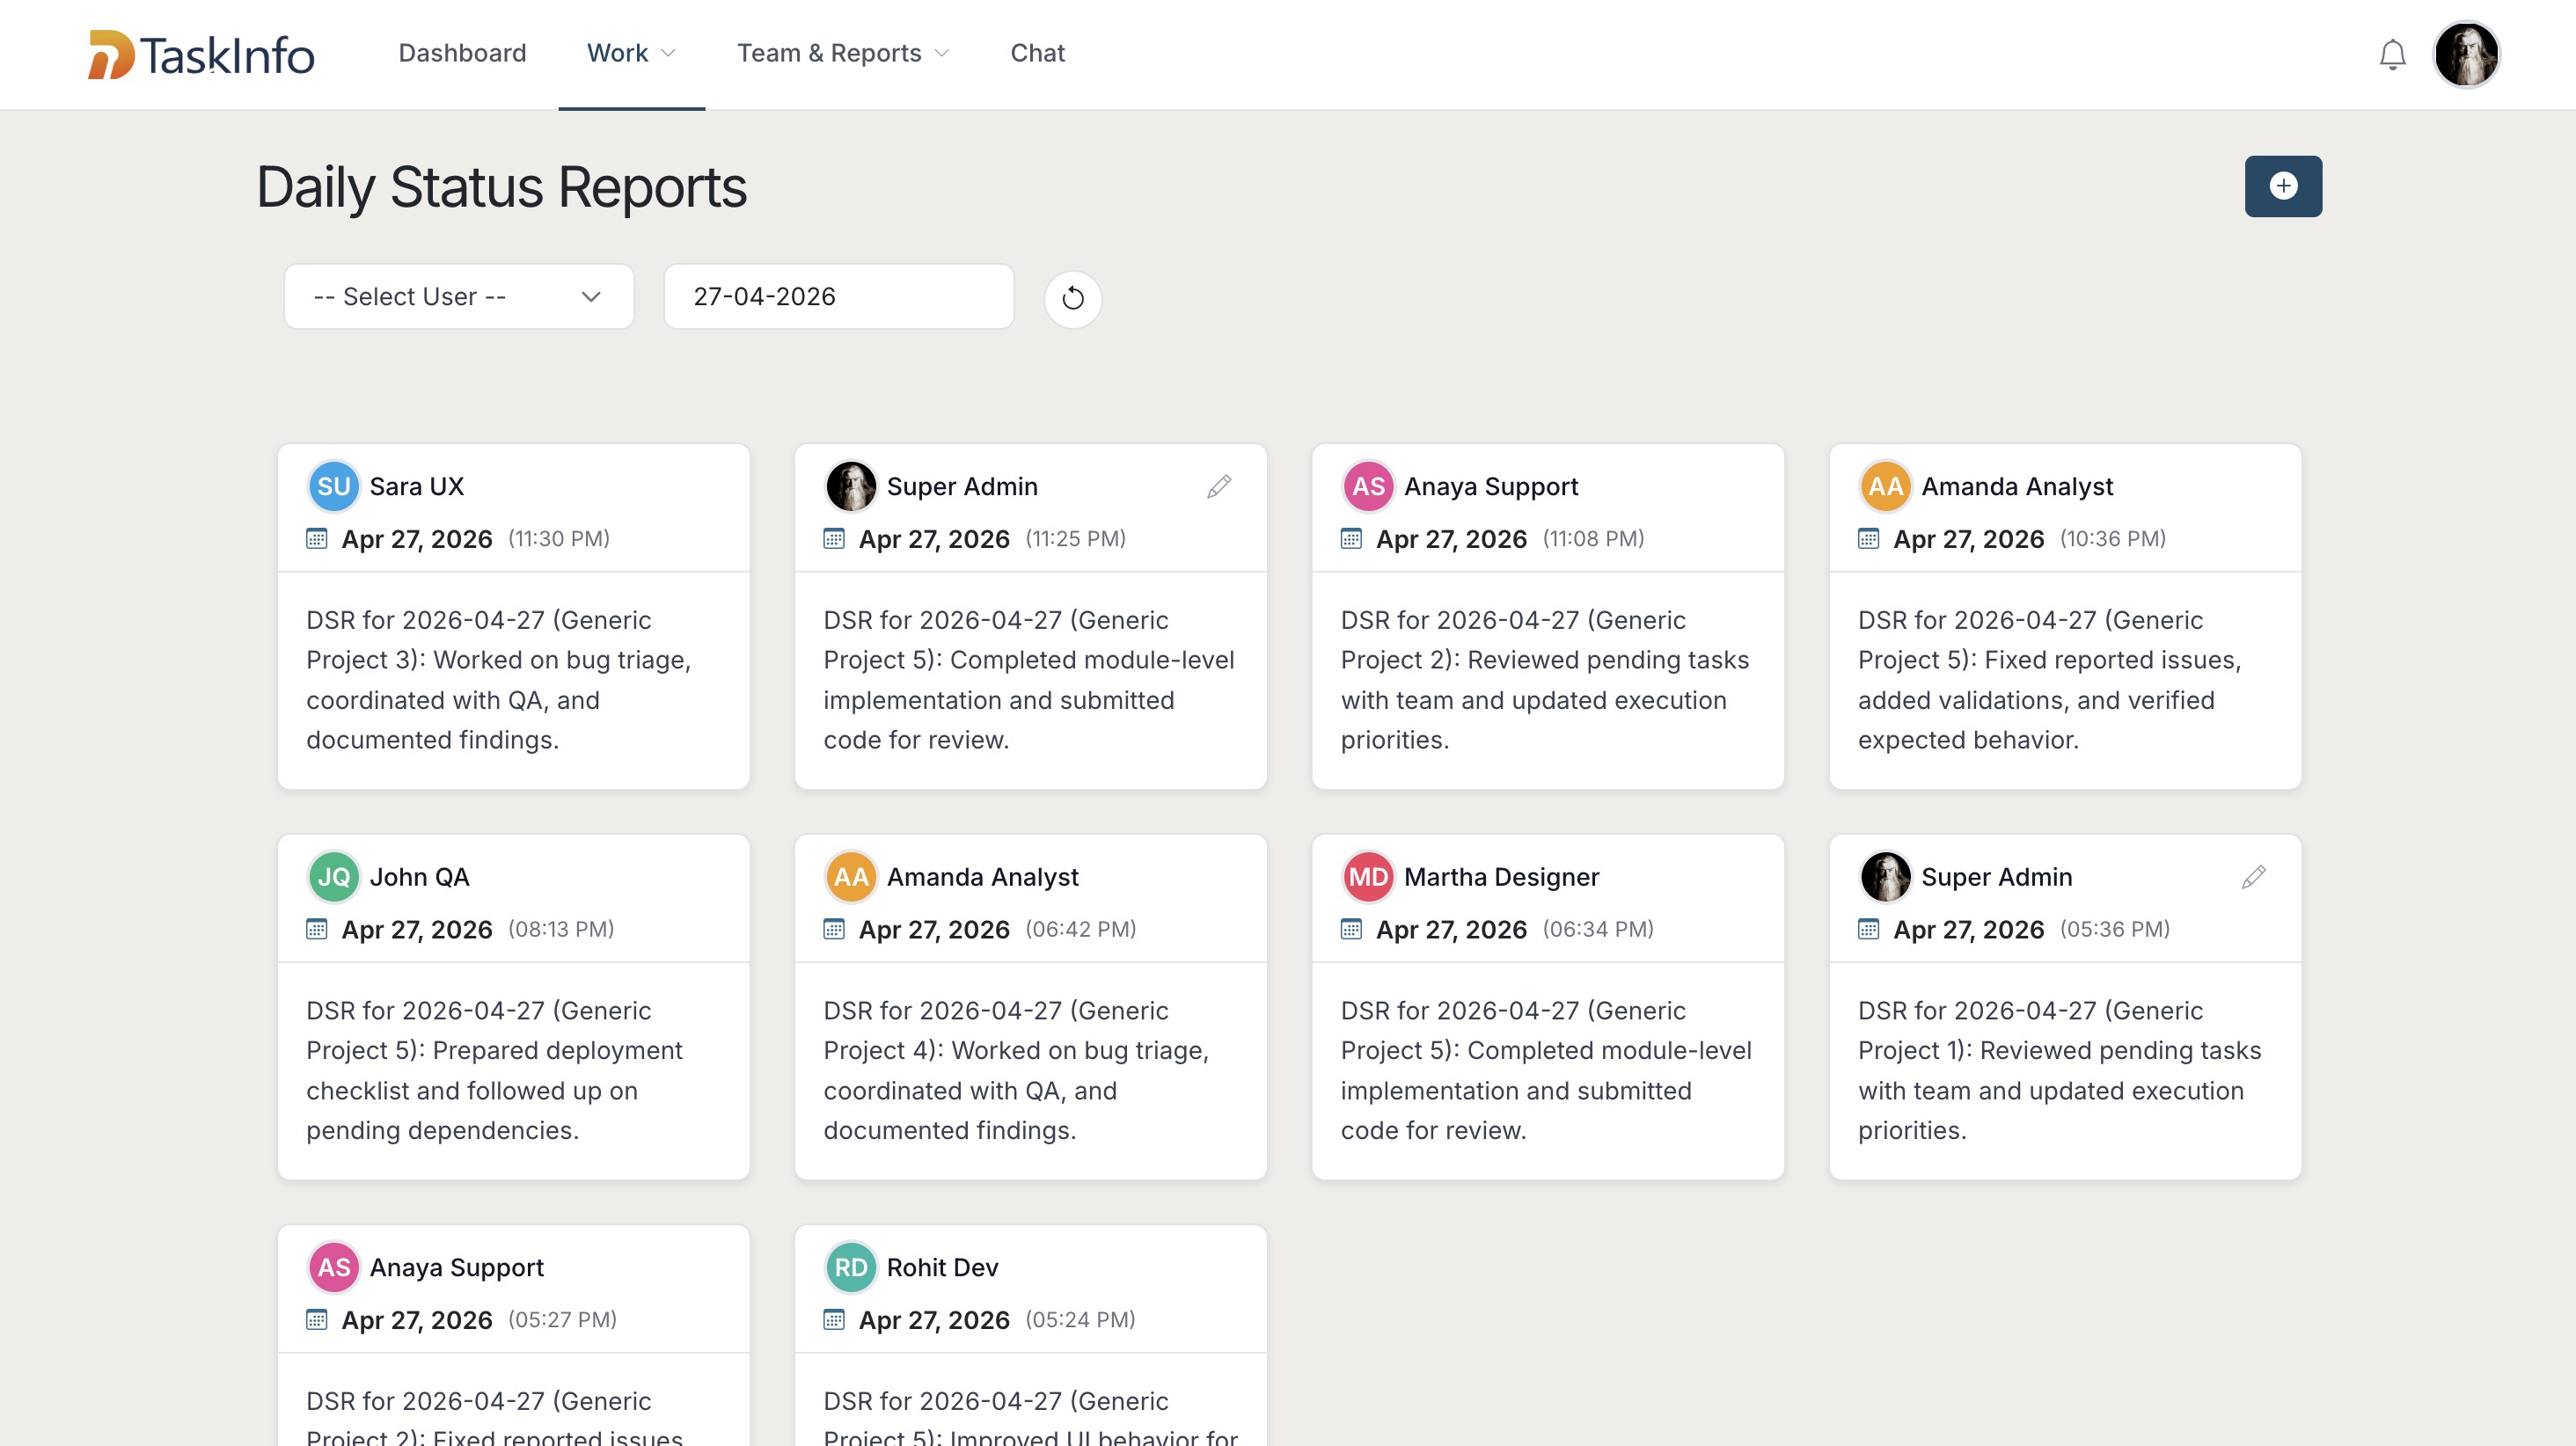This screenshot has width=2576, height=1446.
Task: Click Super Admin name on 05:36 PM card
Action: click(x=1997, y=877)
